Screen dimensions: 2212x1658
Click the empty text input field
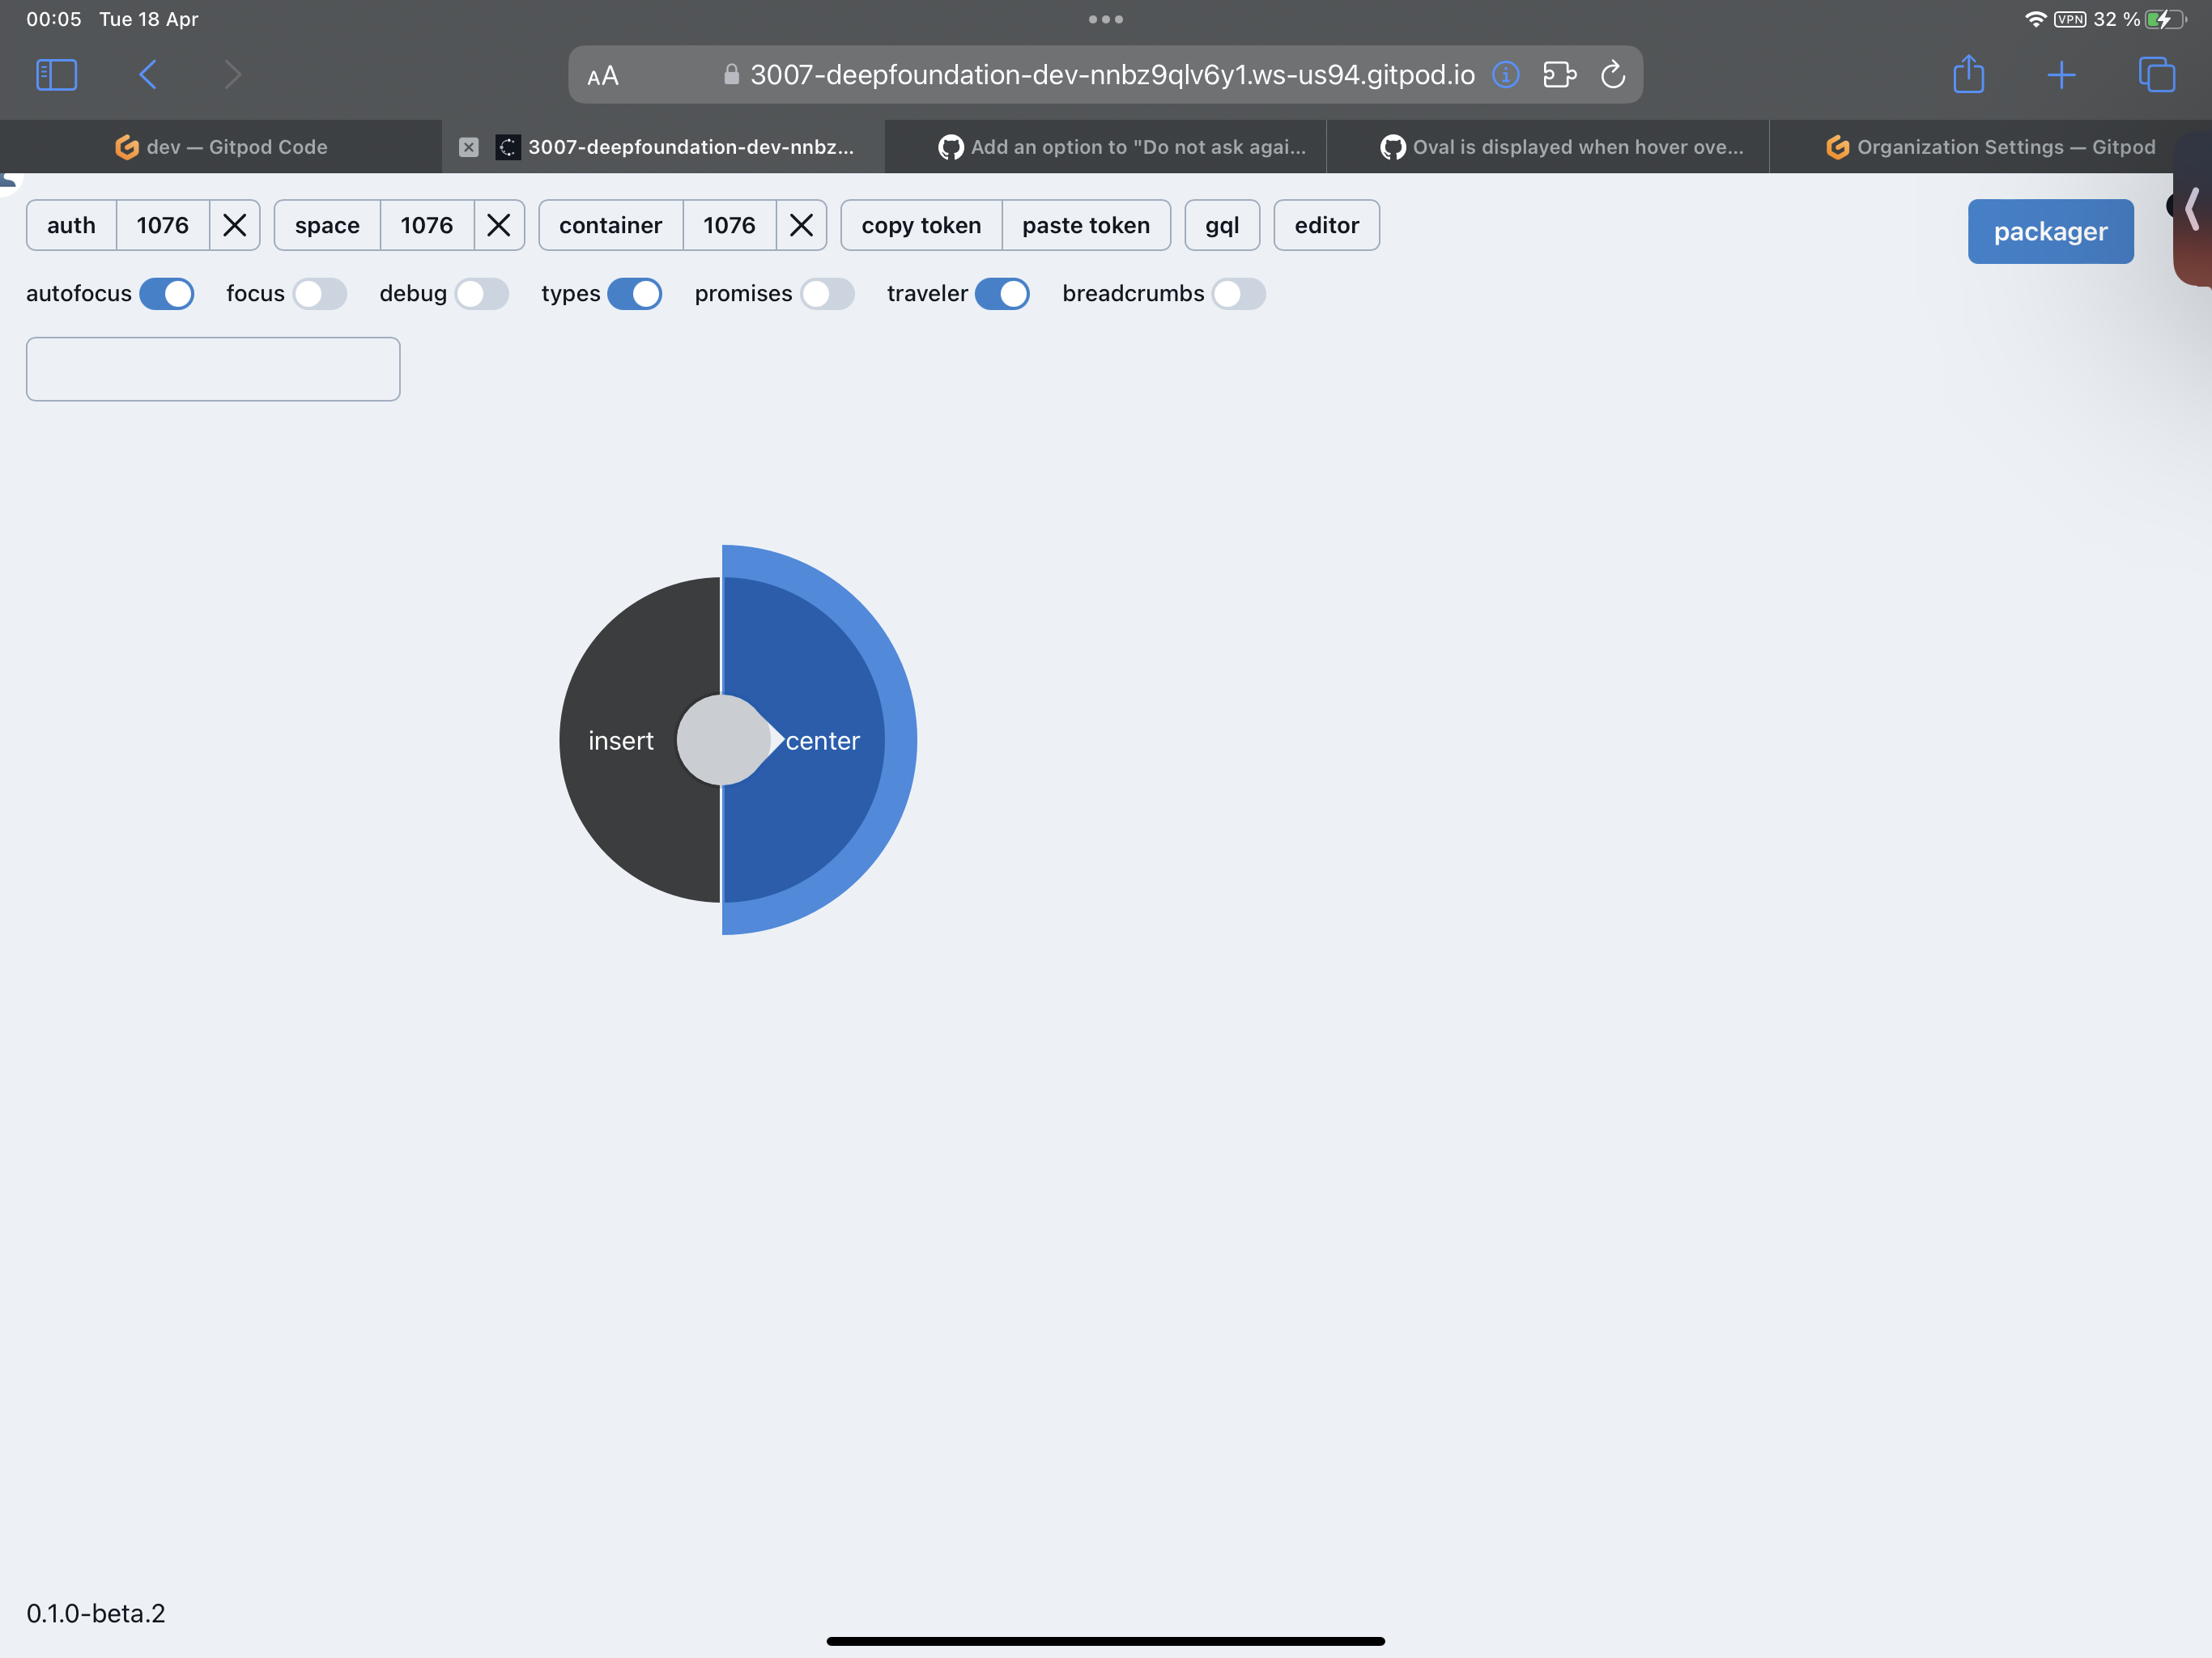click(x=212, y=368)
